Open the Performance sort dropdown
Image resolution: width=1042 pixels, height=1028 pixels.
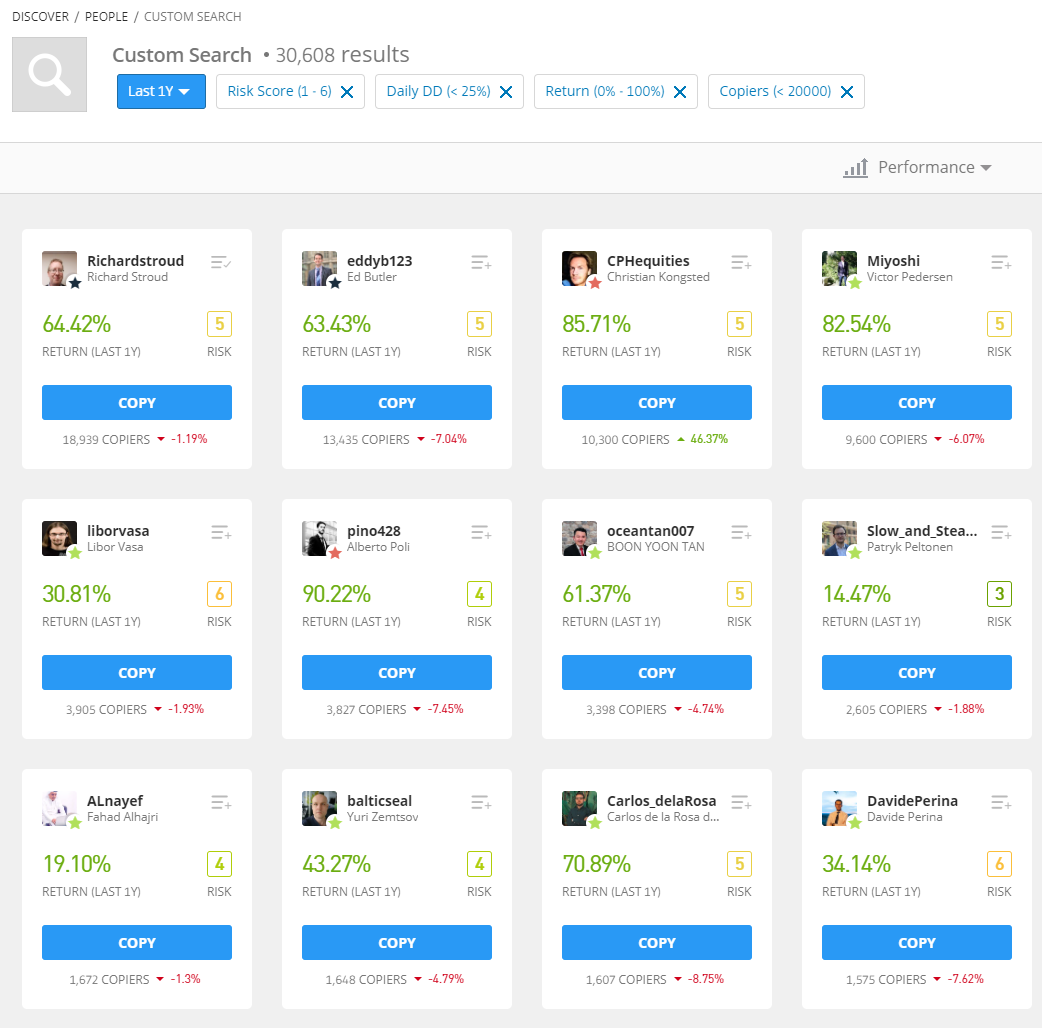pyautogui.click(x=926, y=168)
